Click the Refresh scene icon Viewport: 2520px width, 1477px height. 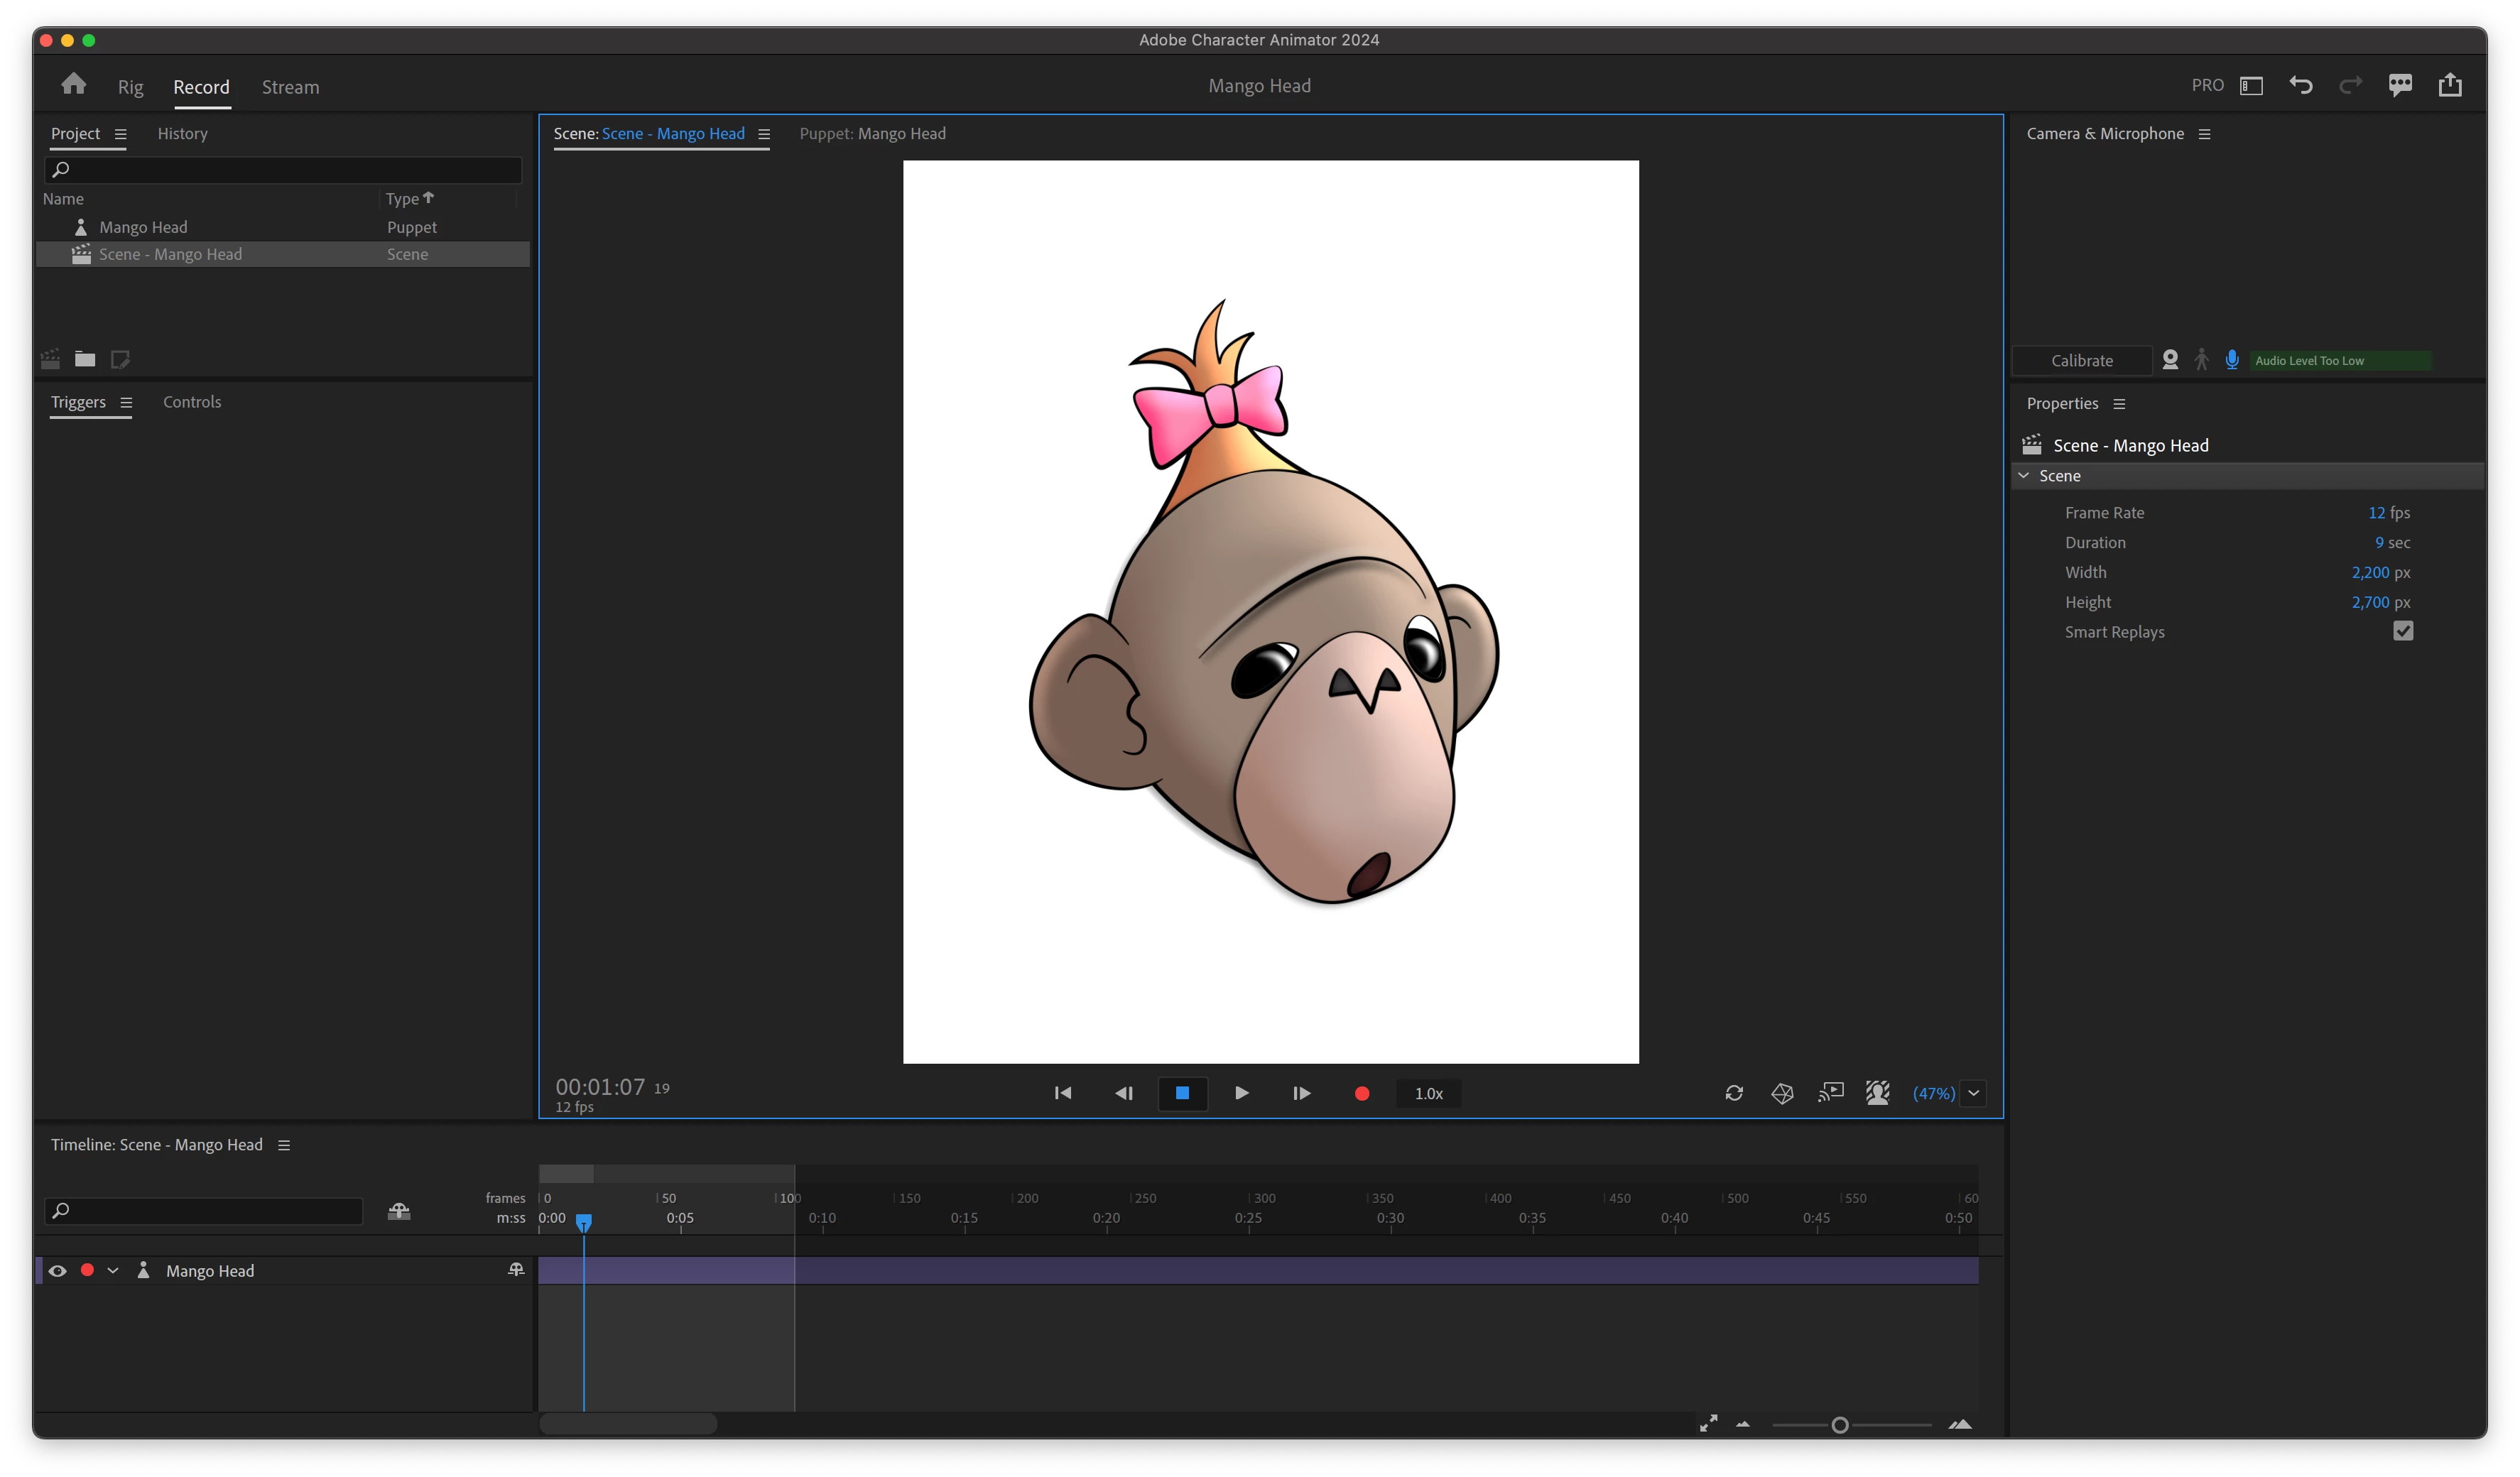(1734, 1093)
